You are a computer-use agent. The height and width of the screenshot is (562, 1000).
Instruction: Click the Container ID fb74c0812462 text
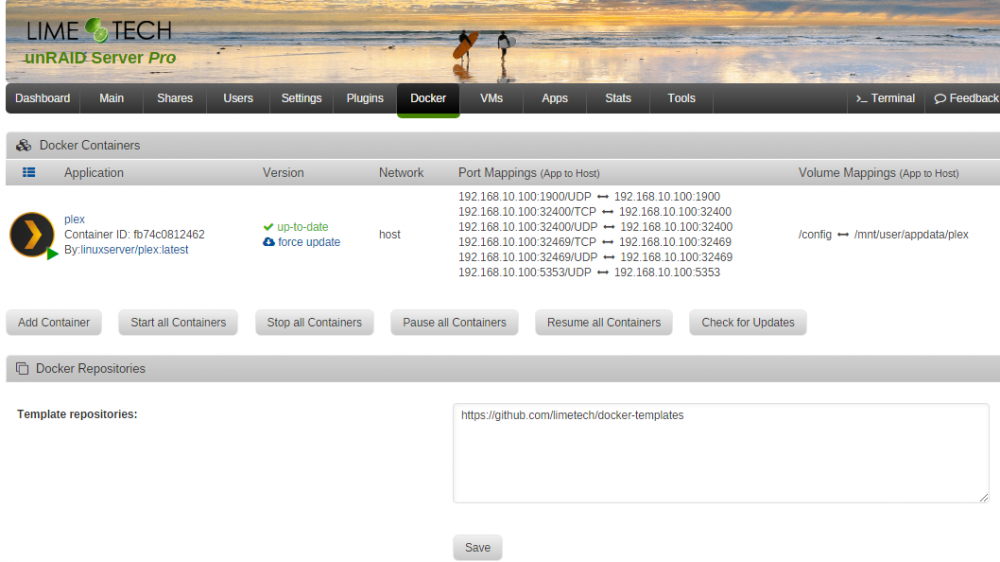click(134, 234)
